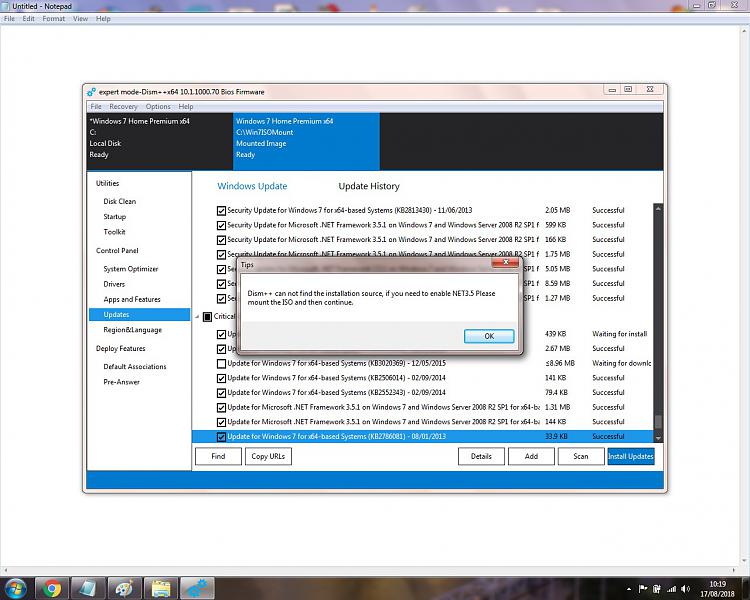This screenshot has width=750, height=600.
Task: Show hidden tray icons arrow
Action: [x=629, y=589]
